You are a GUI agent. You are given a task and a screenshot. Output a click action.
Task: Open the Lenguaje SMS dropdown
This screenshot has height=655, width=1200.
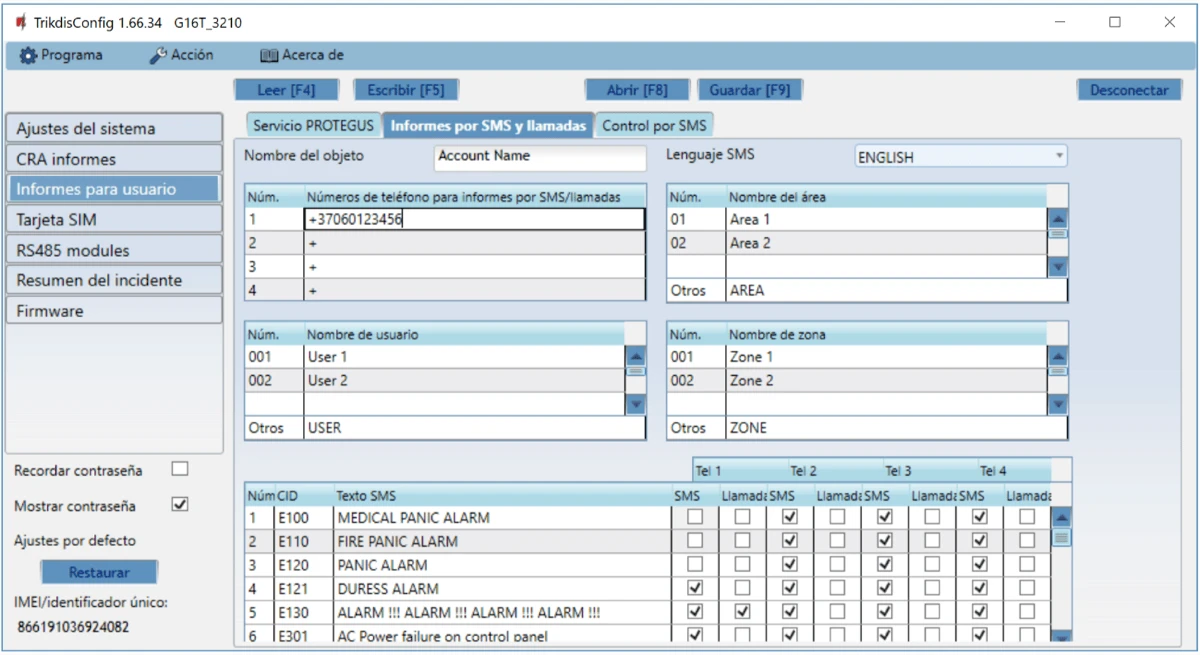(x=960, y=157)
